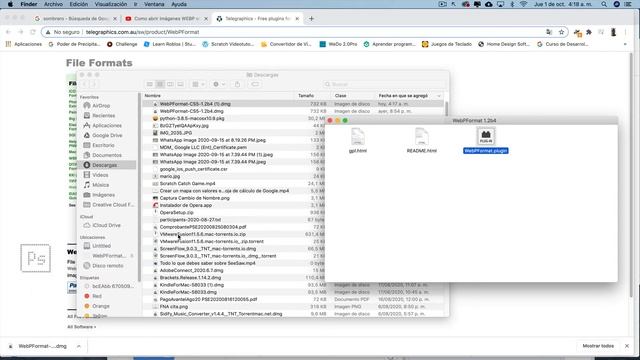Screen dimensions: 640x360
Task: Click Mostrar todos downloads button
Action: point(598,346)
